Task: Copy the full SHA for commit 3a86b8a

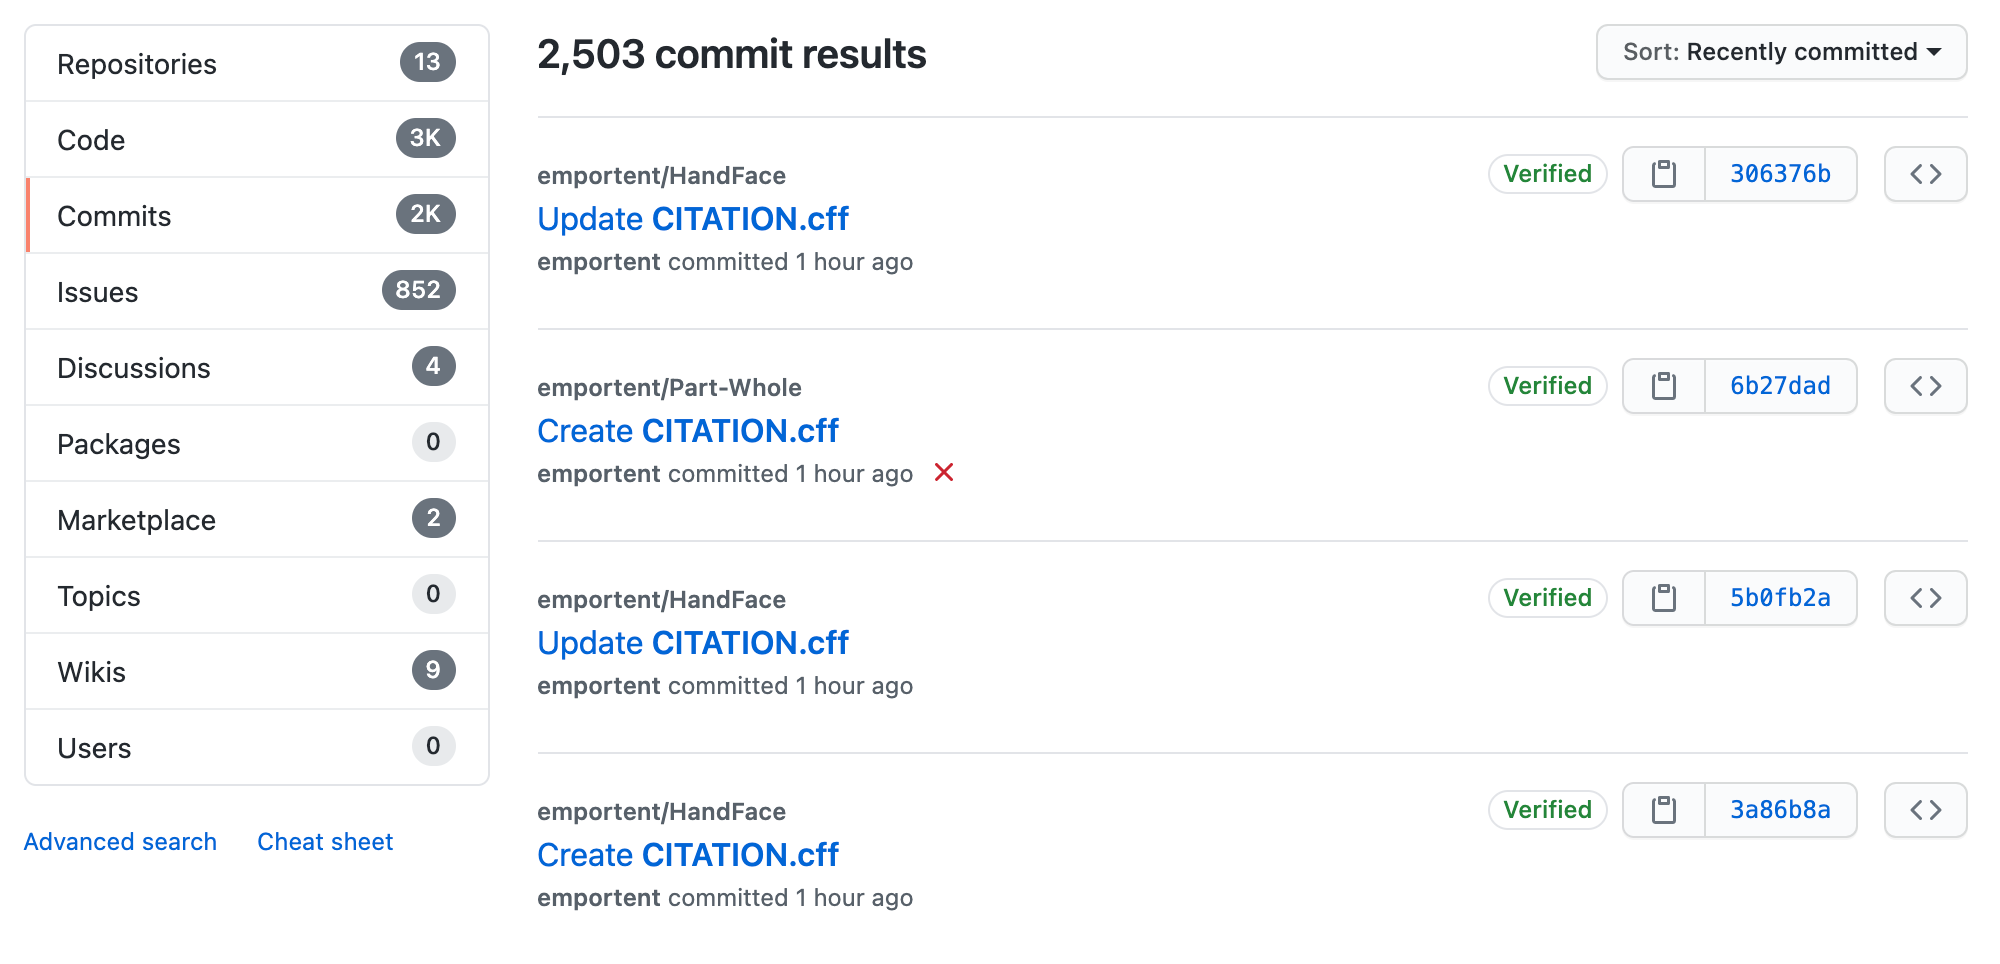Action: point(1663,810)
